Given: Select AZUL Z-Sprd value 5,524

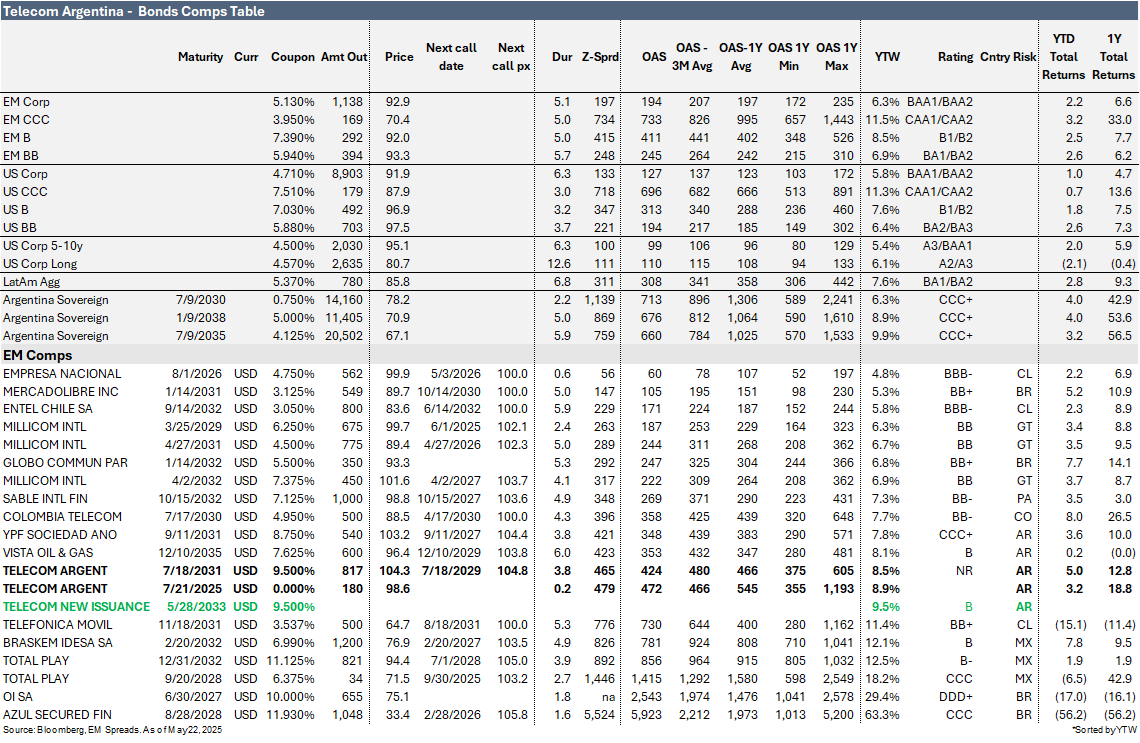Looking at the screenshot, I should [597, 715].
